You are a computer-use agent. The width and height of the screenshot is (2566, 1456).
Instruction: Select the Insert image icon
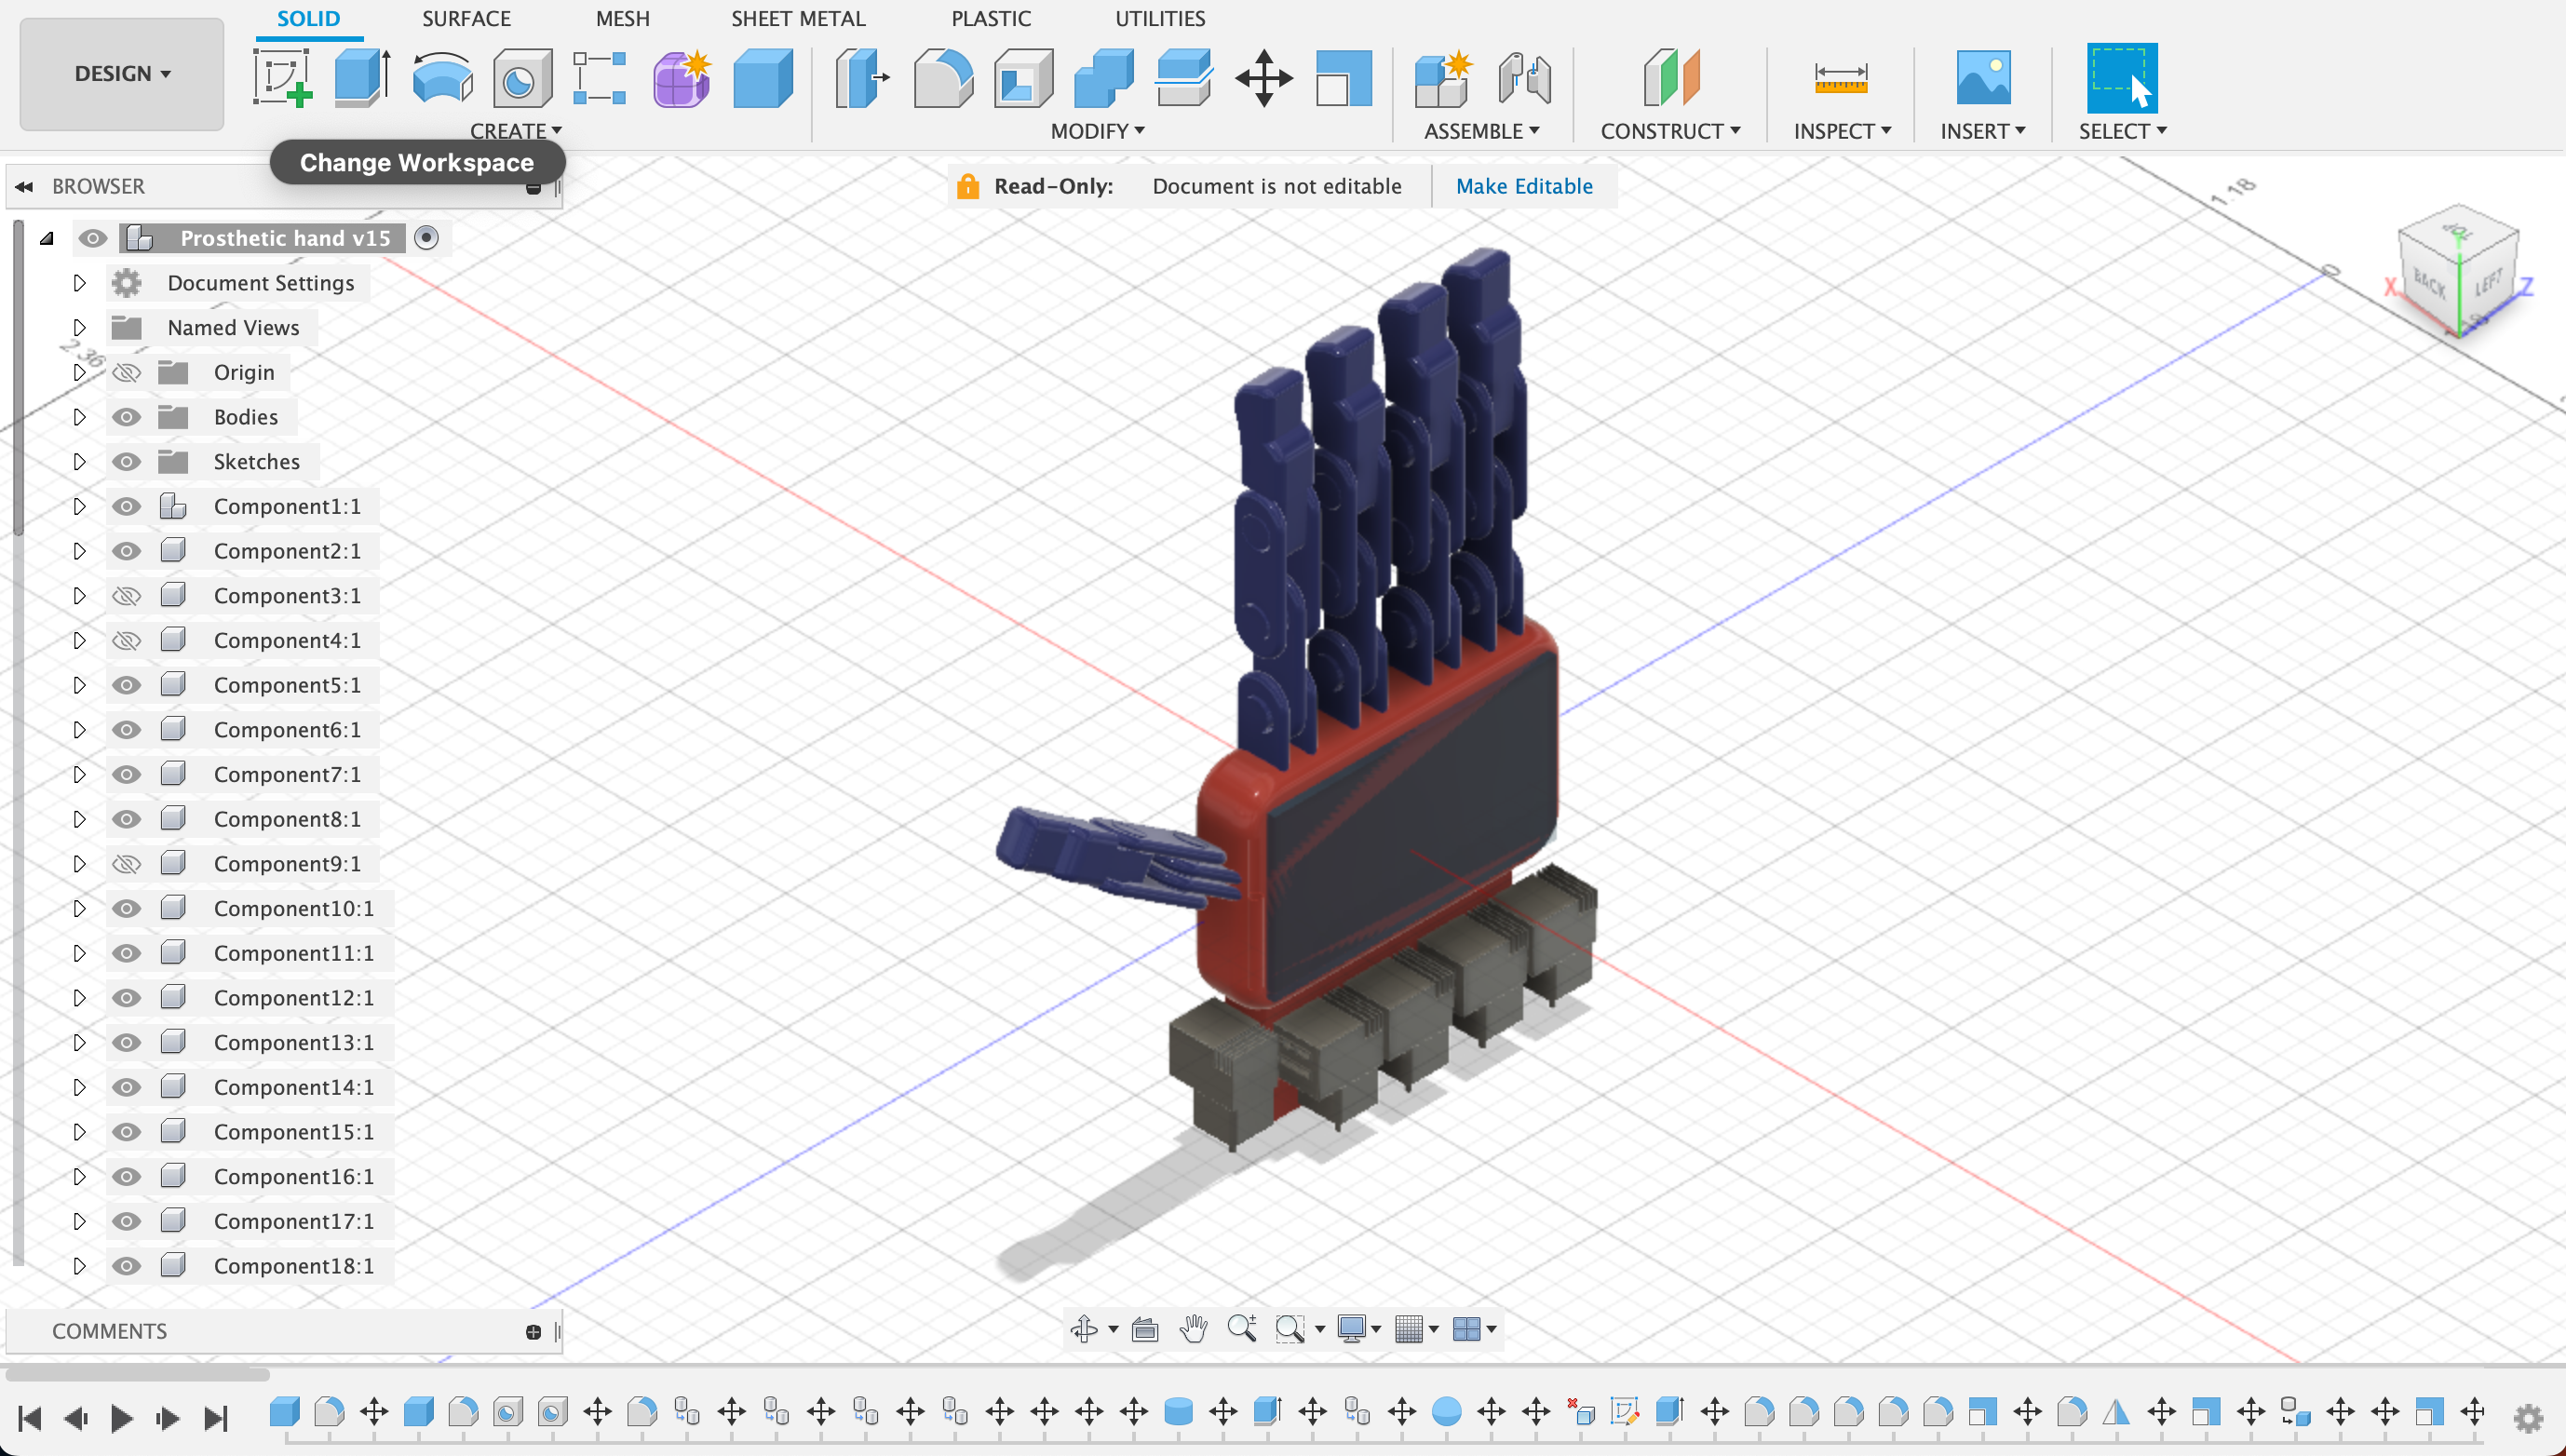[1983, 78]
